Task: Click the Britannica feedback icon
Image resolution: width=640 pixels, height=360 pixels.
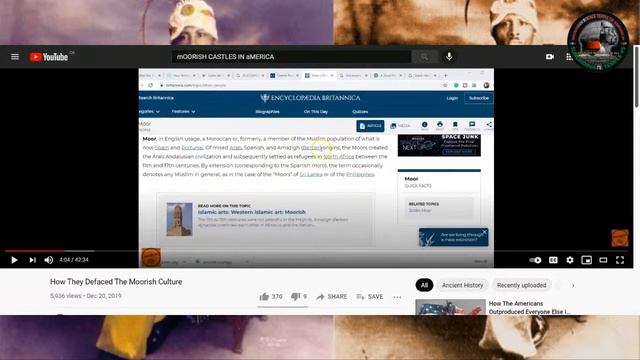Action: (472, 126)
